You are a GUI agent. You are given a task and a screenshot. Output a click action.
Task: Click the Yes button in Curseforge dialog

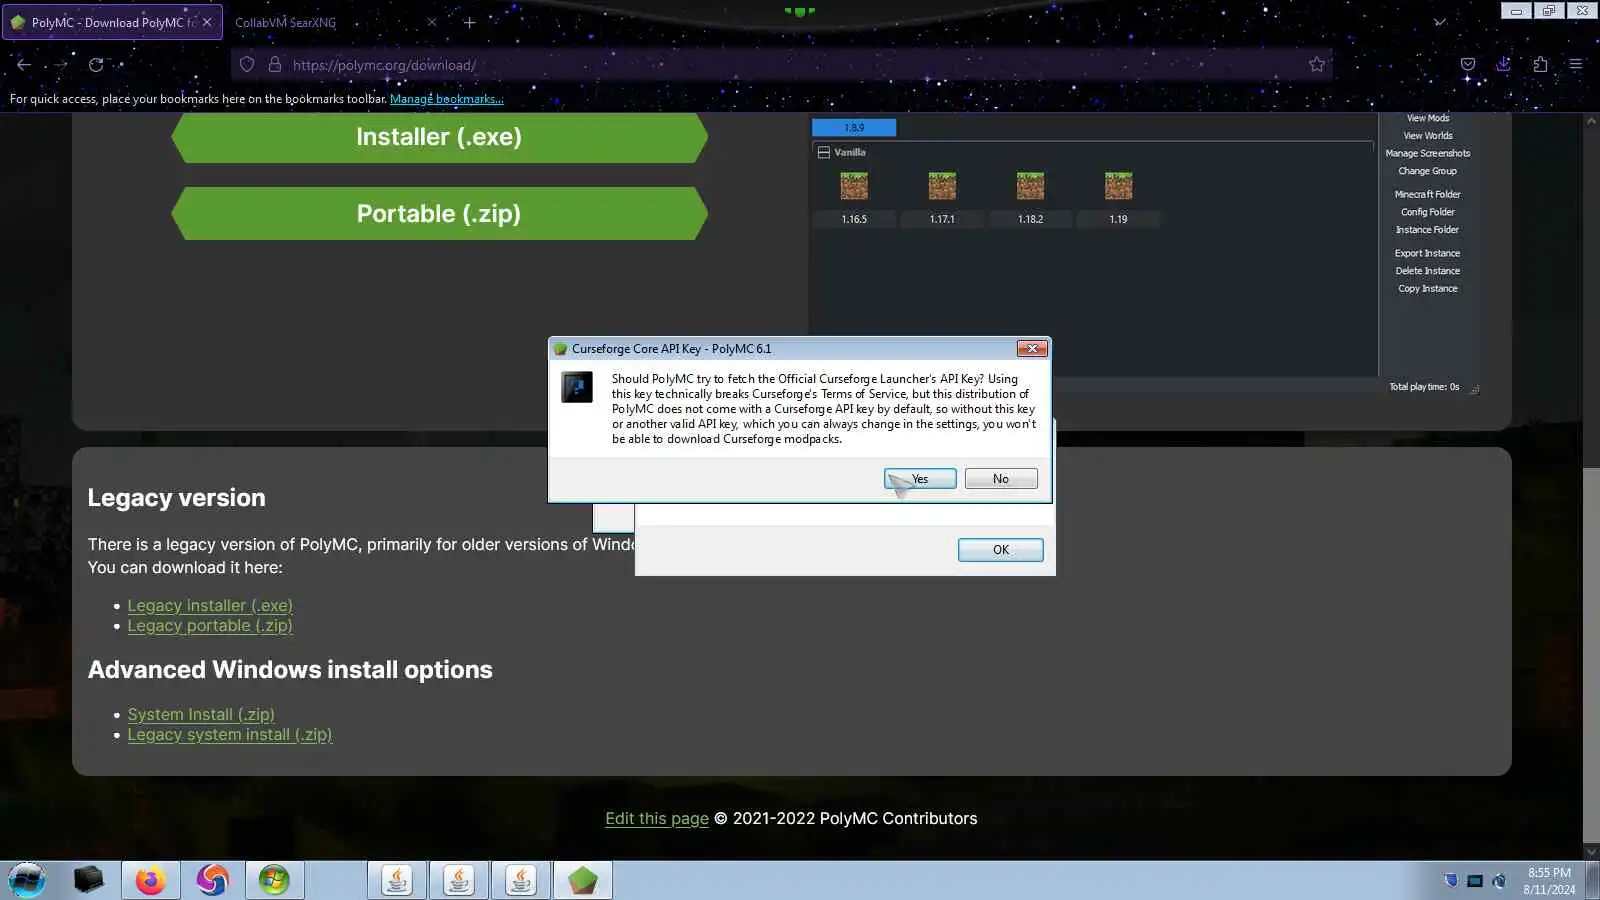(x=920, y=479)
